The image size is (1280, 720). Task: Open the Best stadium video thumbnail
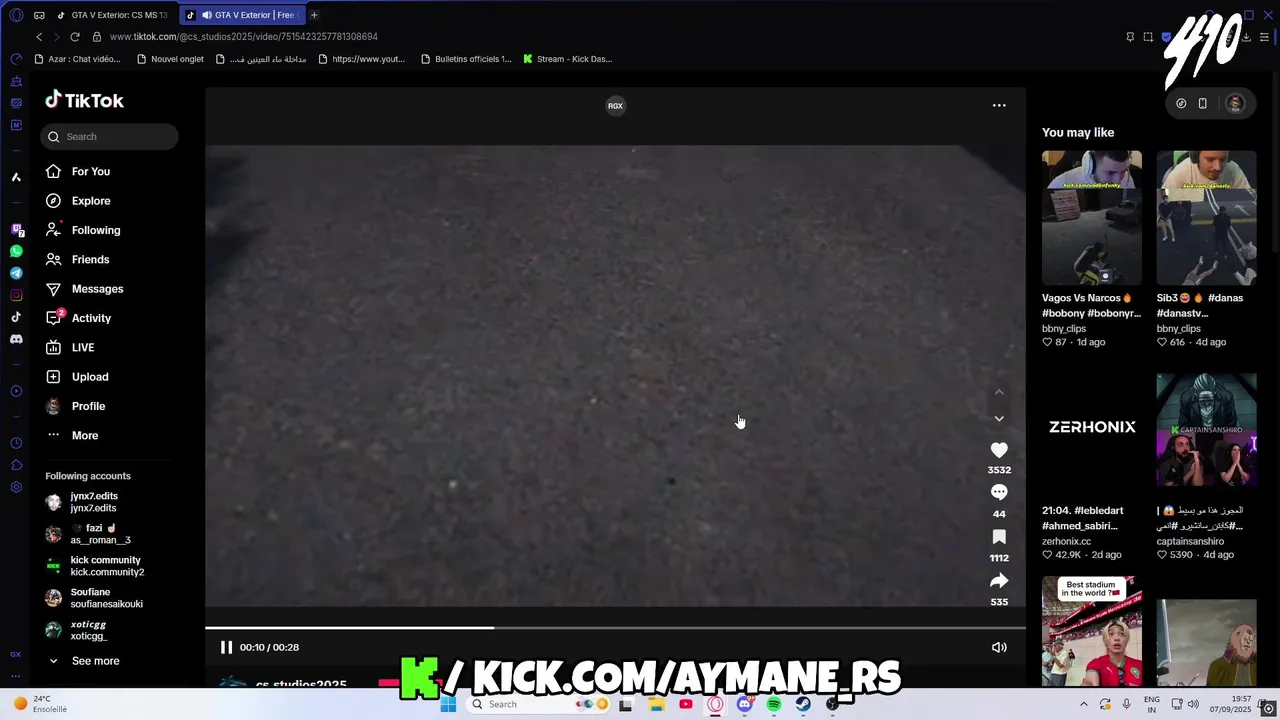pyautogui.click(x=1091, y=632)
